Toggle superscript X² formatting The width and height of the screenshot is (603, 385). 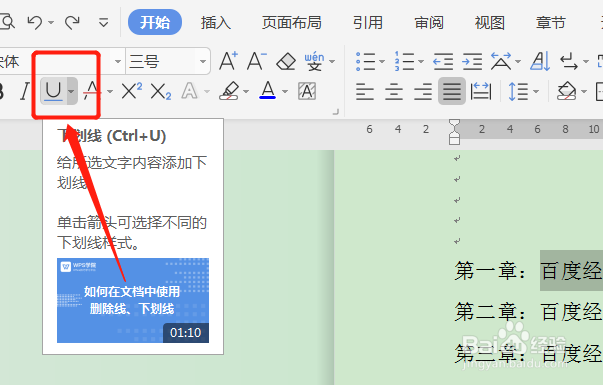[x=132, y=91]
